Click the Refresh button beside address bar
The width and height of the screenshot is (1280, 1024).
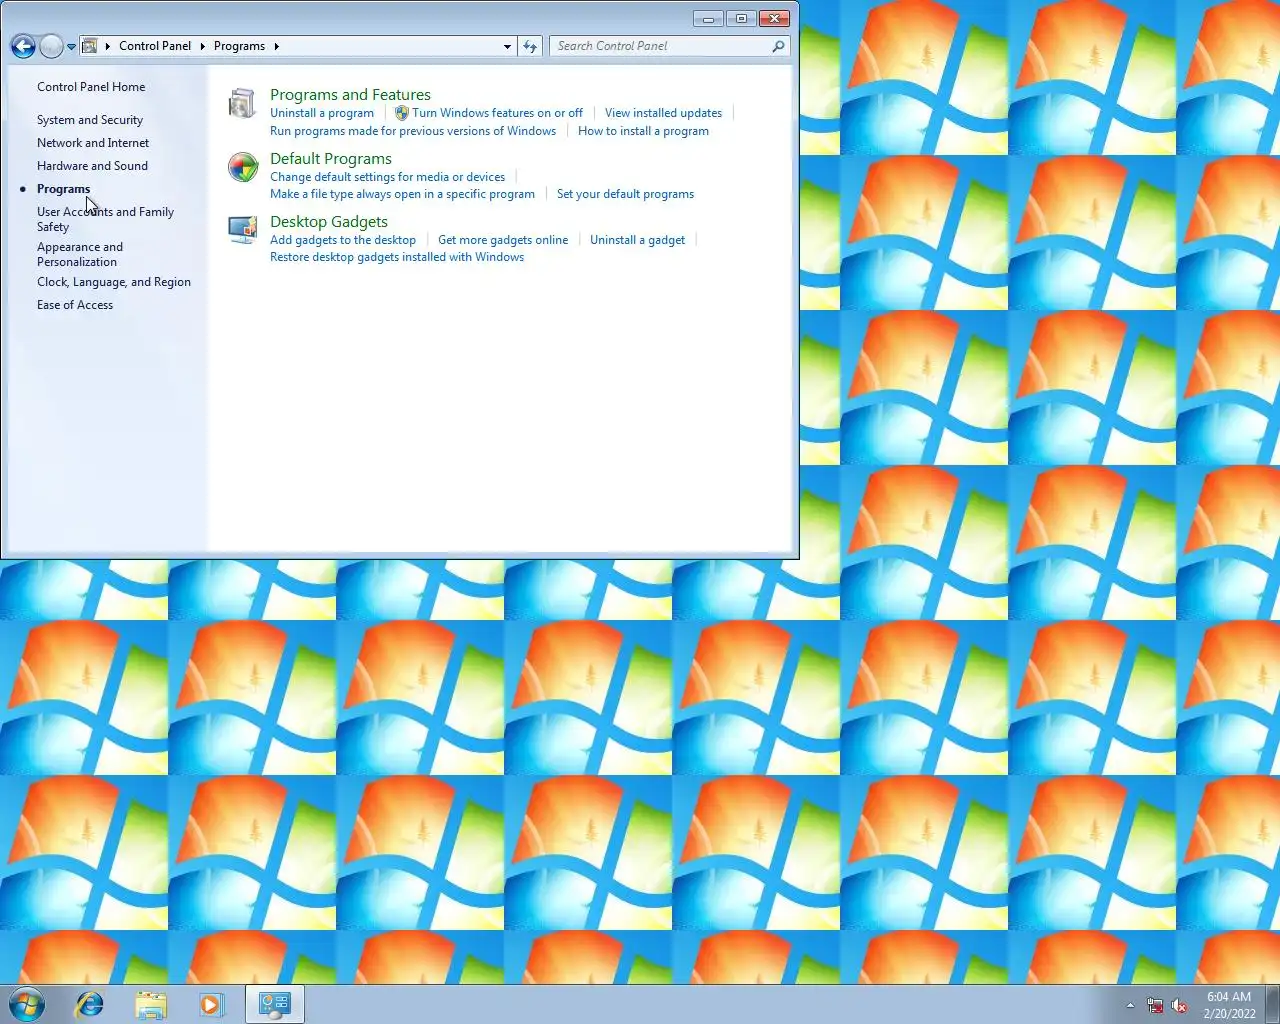530,46
